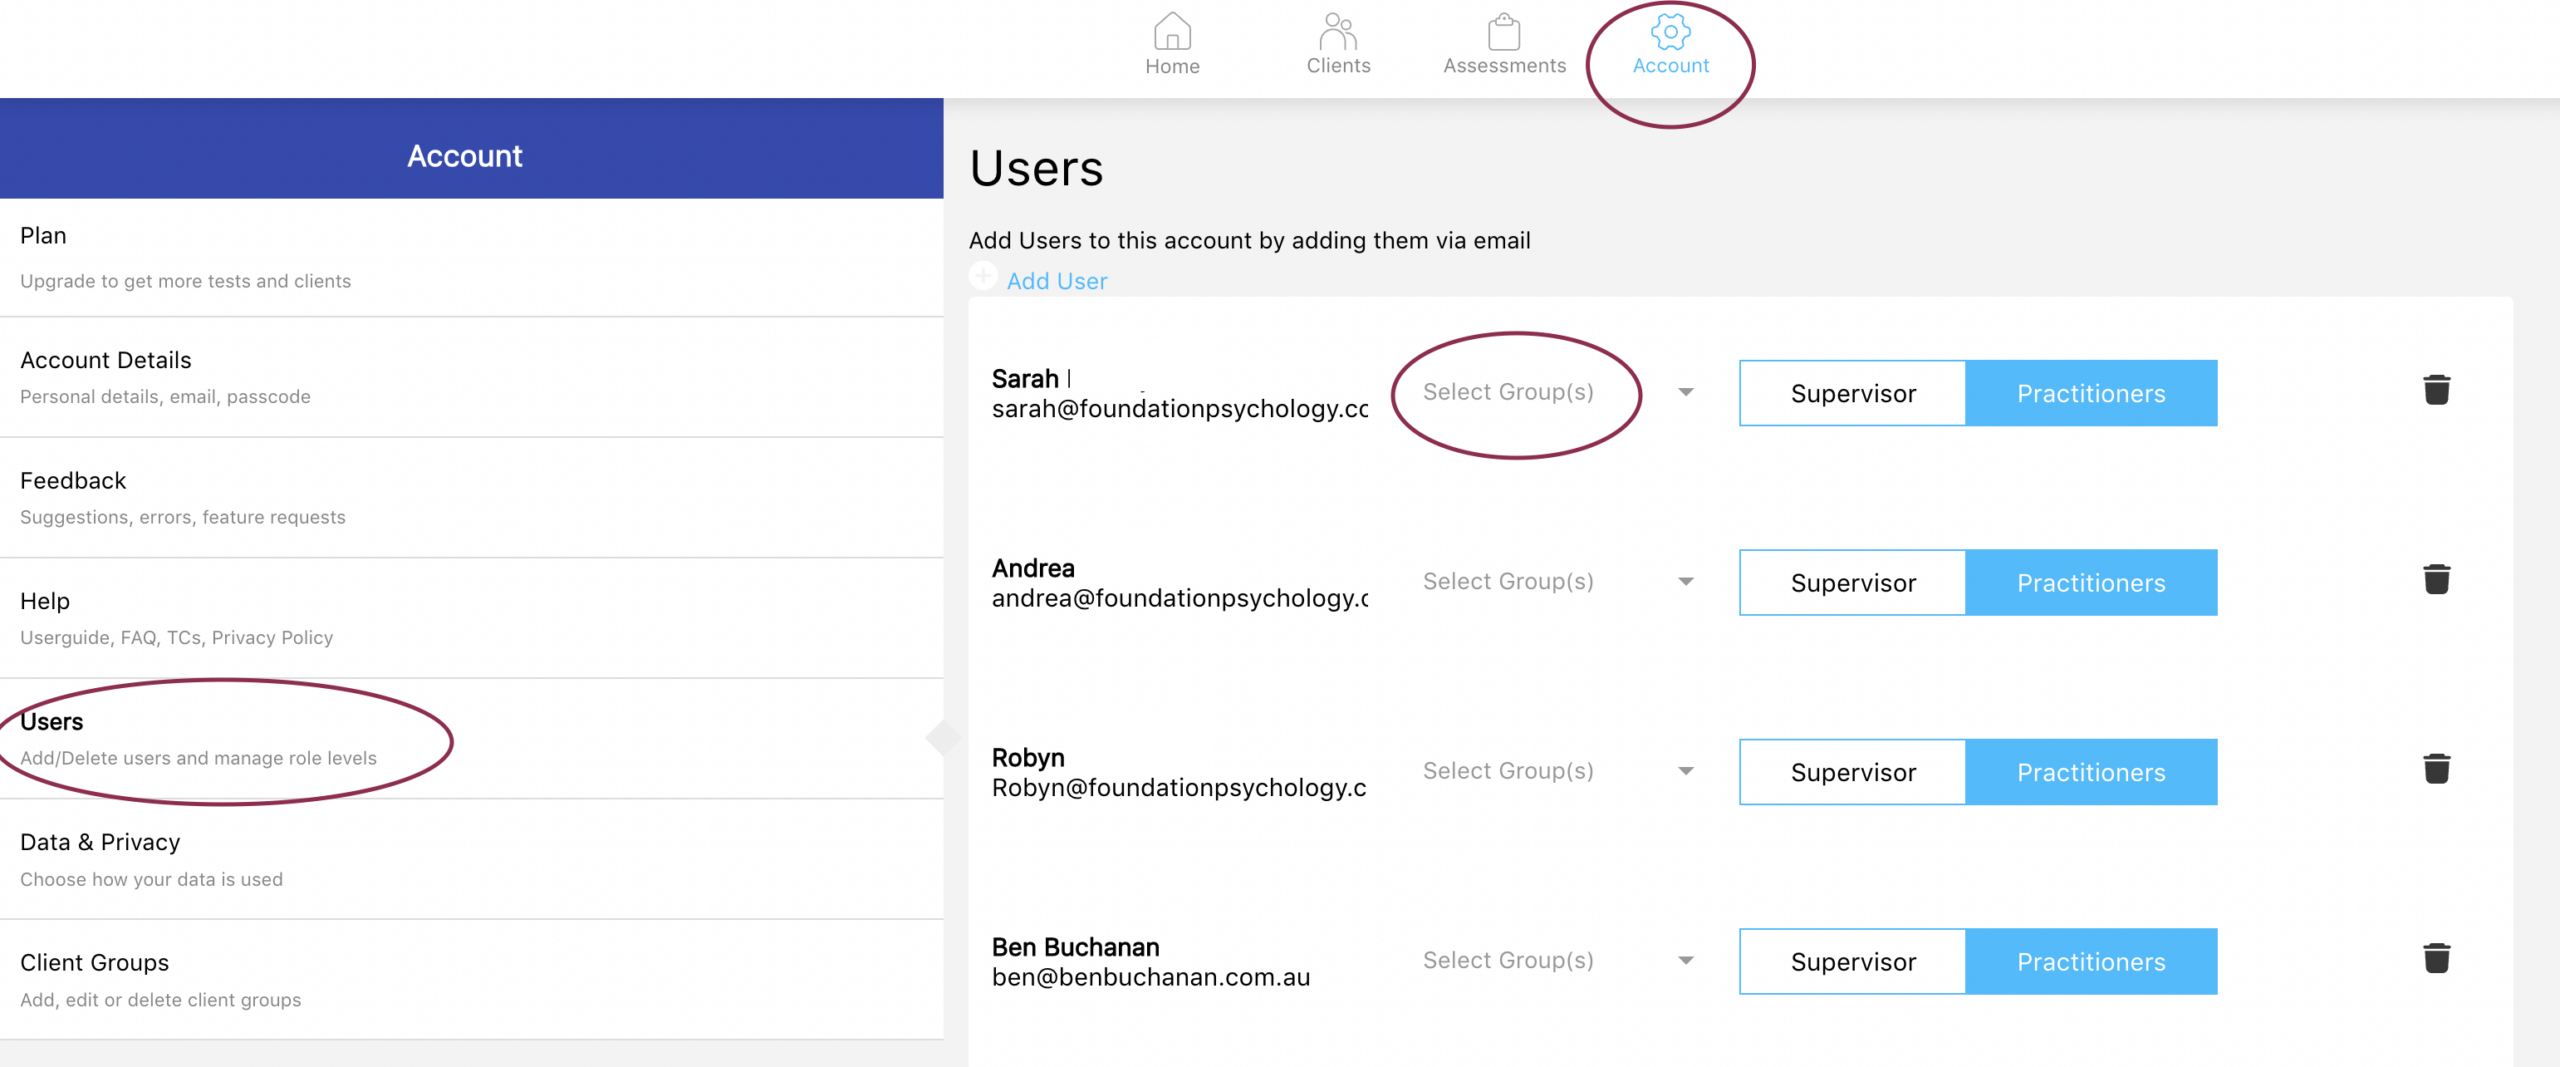Go to Account Details in sidebar
2560x1067 pixels.
(471, 377)
